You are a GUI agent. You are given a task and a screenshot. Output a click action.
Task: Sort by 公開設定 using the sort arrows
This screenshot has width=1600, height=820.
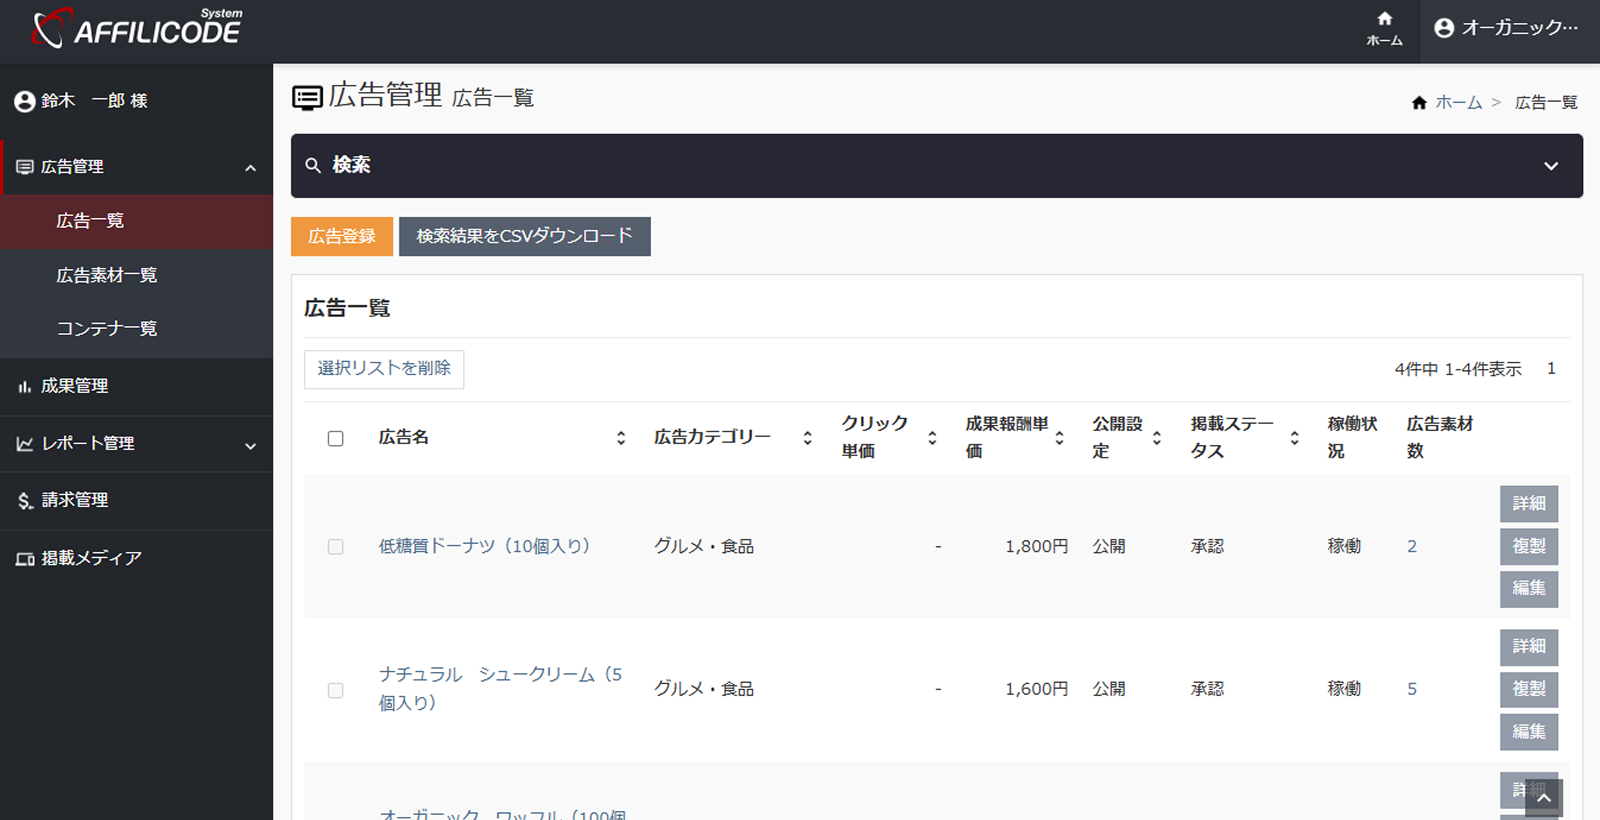[x=1157, y=438]
